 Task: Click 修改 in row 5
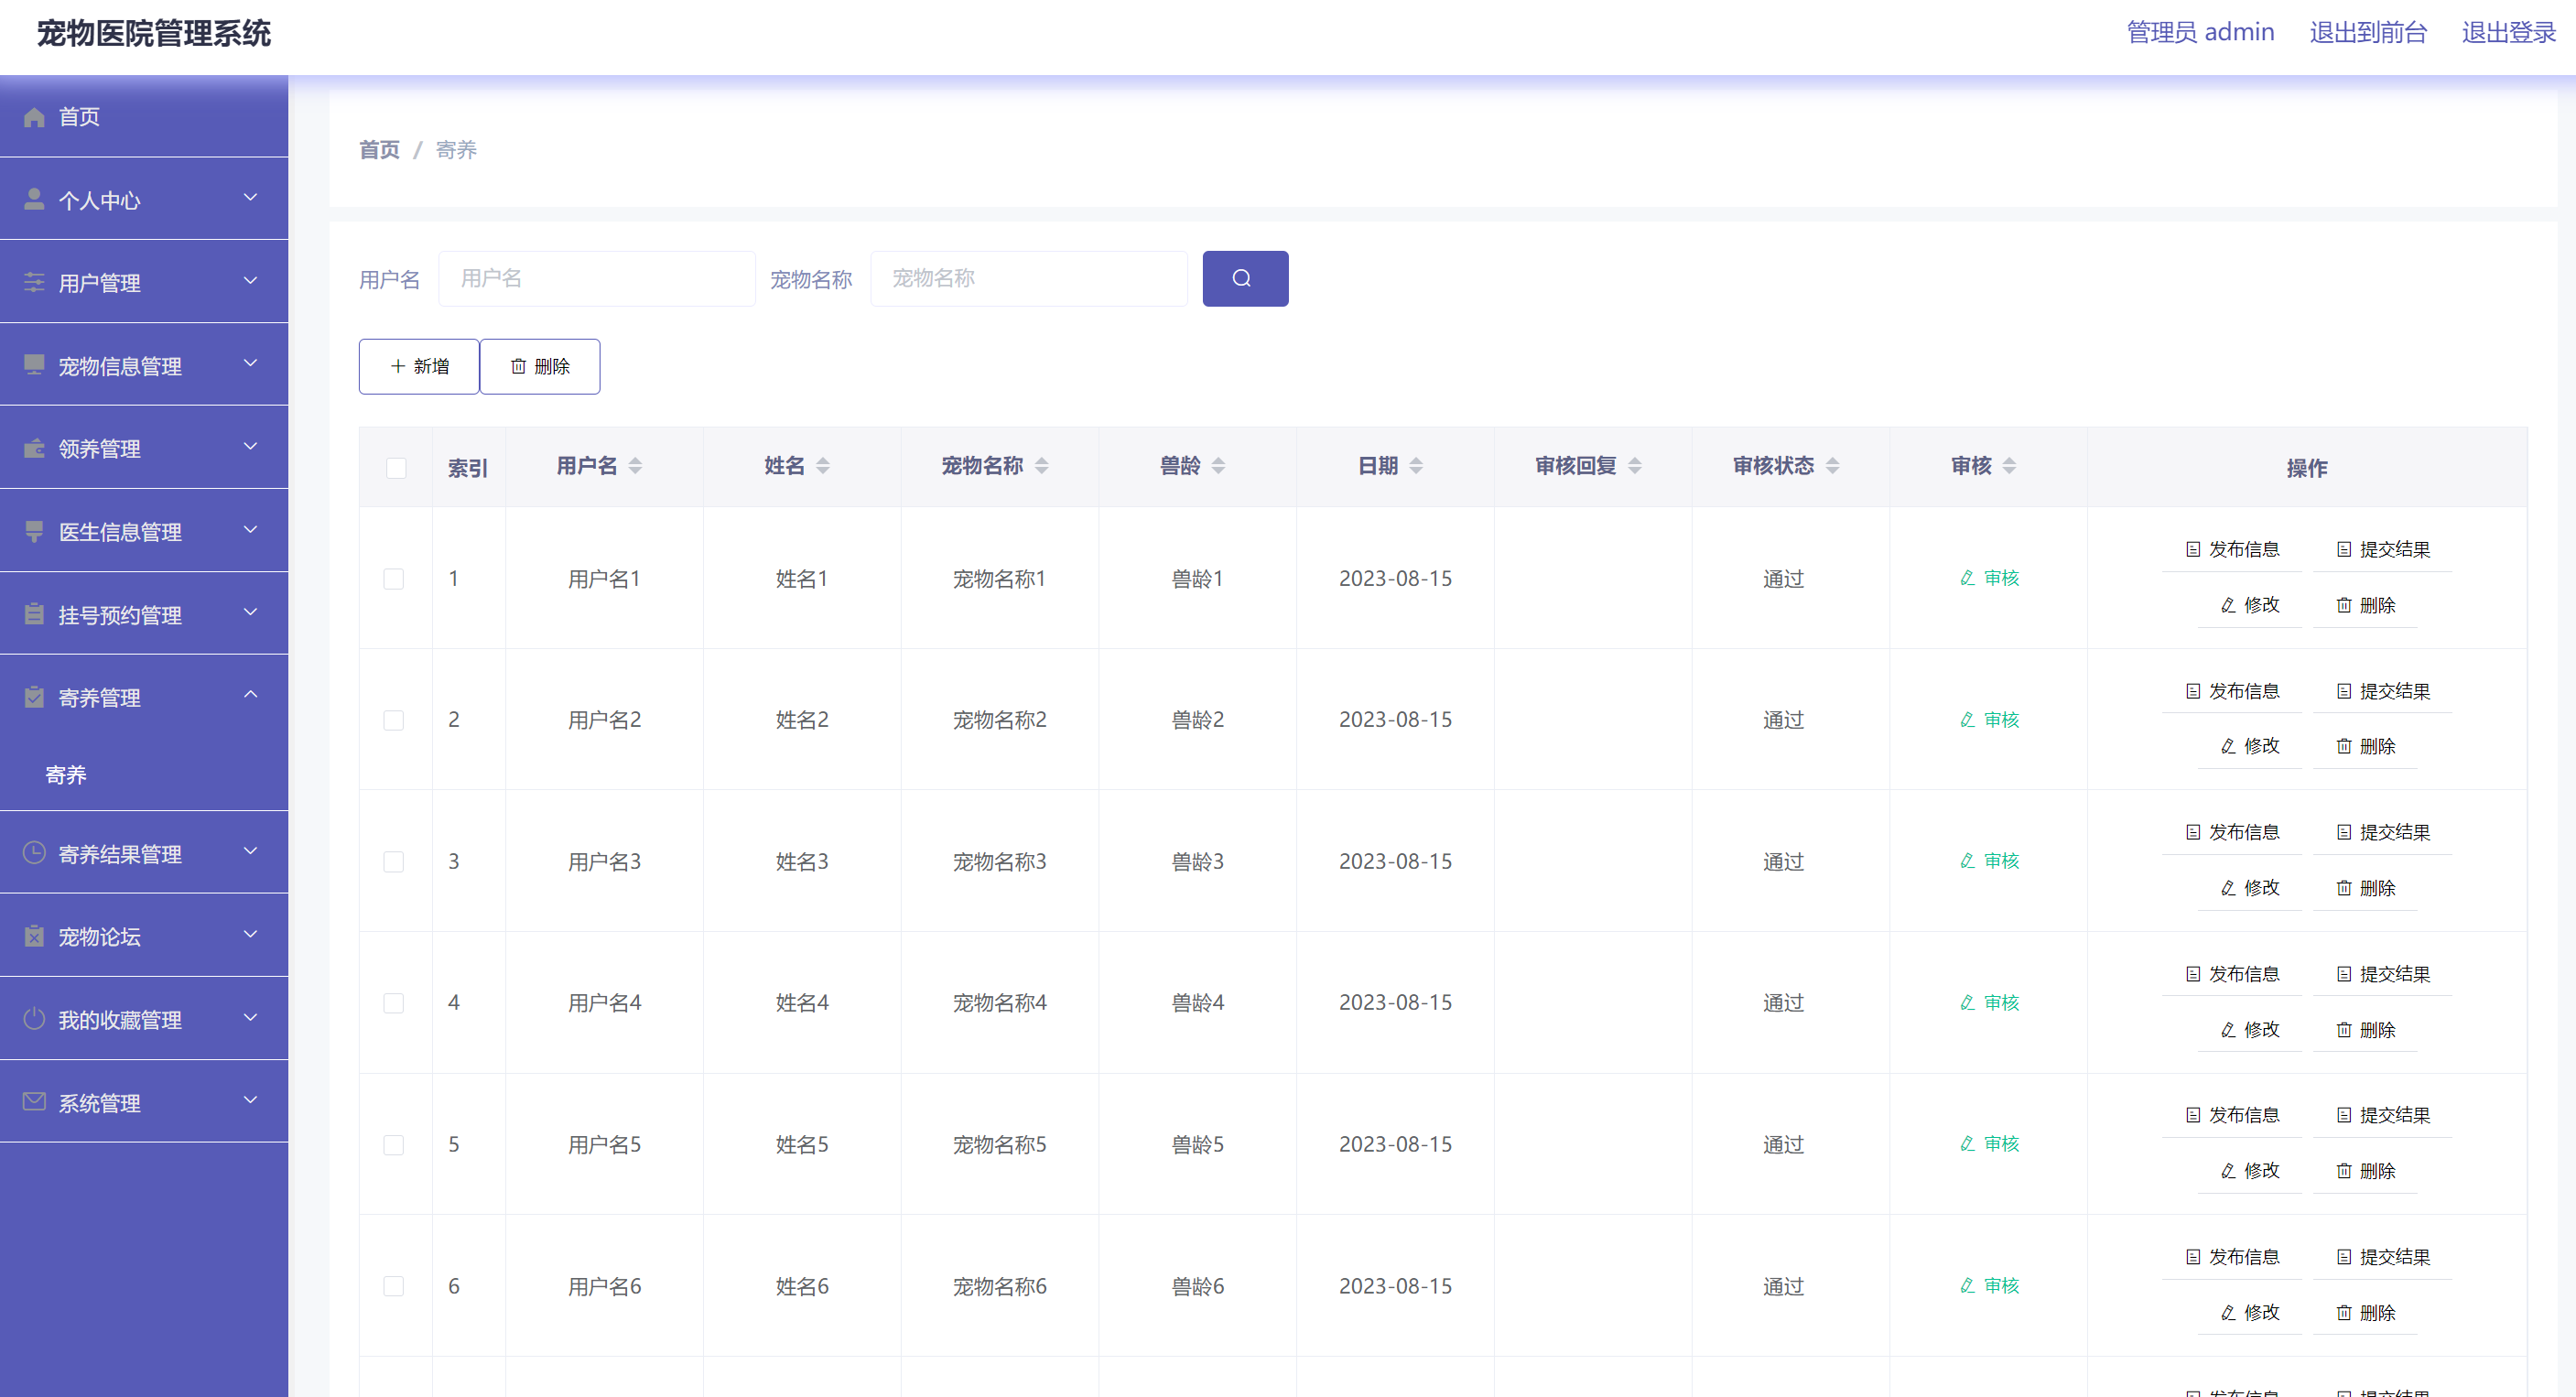pos(2249,1171)
